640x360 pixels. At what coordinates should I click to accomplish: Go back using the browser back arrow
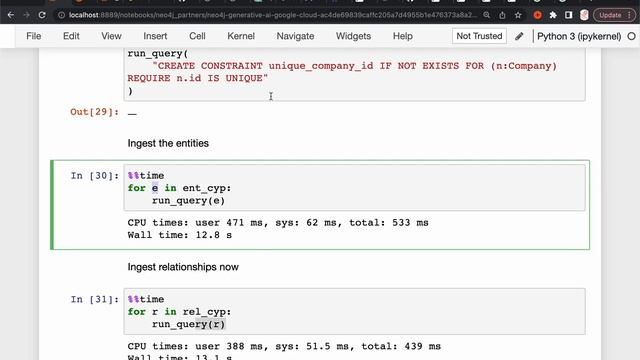pos(11,15)
